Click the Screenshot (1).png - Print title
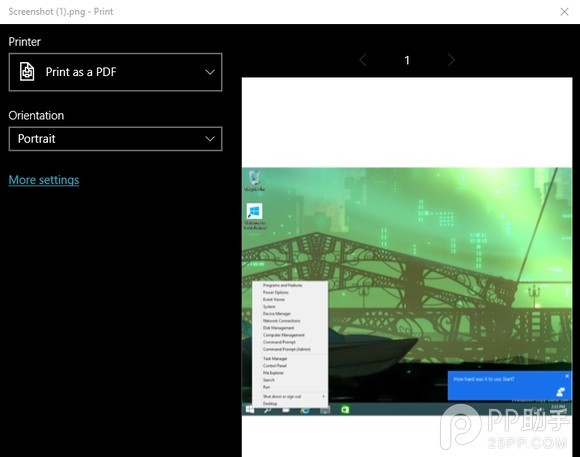 (61, 12)
